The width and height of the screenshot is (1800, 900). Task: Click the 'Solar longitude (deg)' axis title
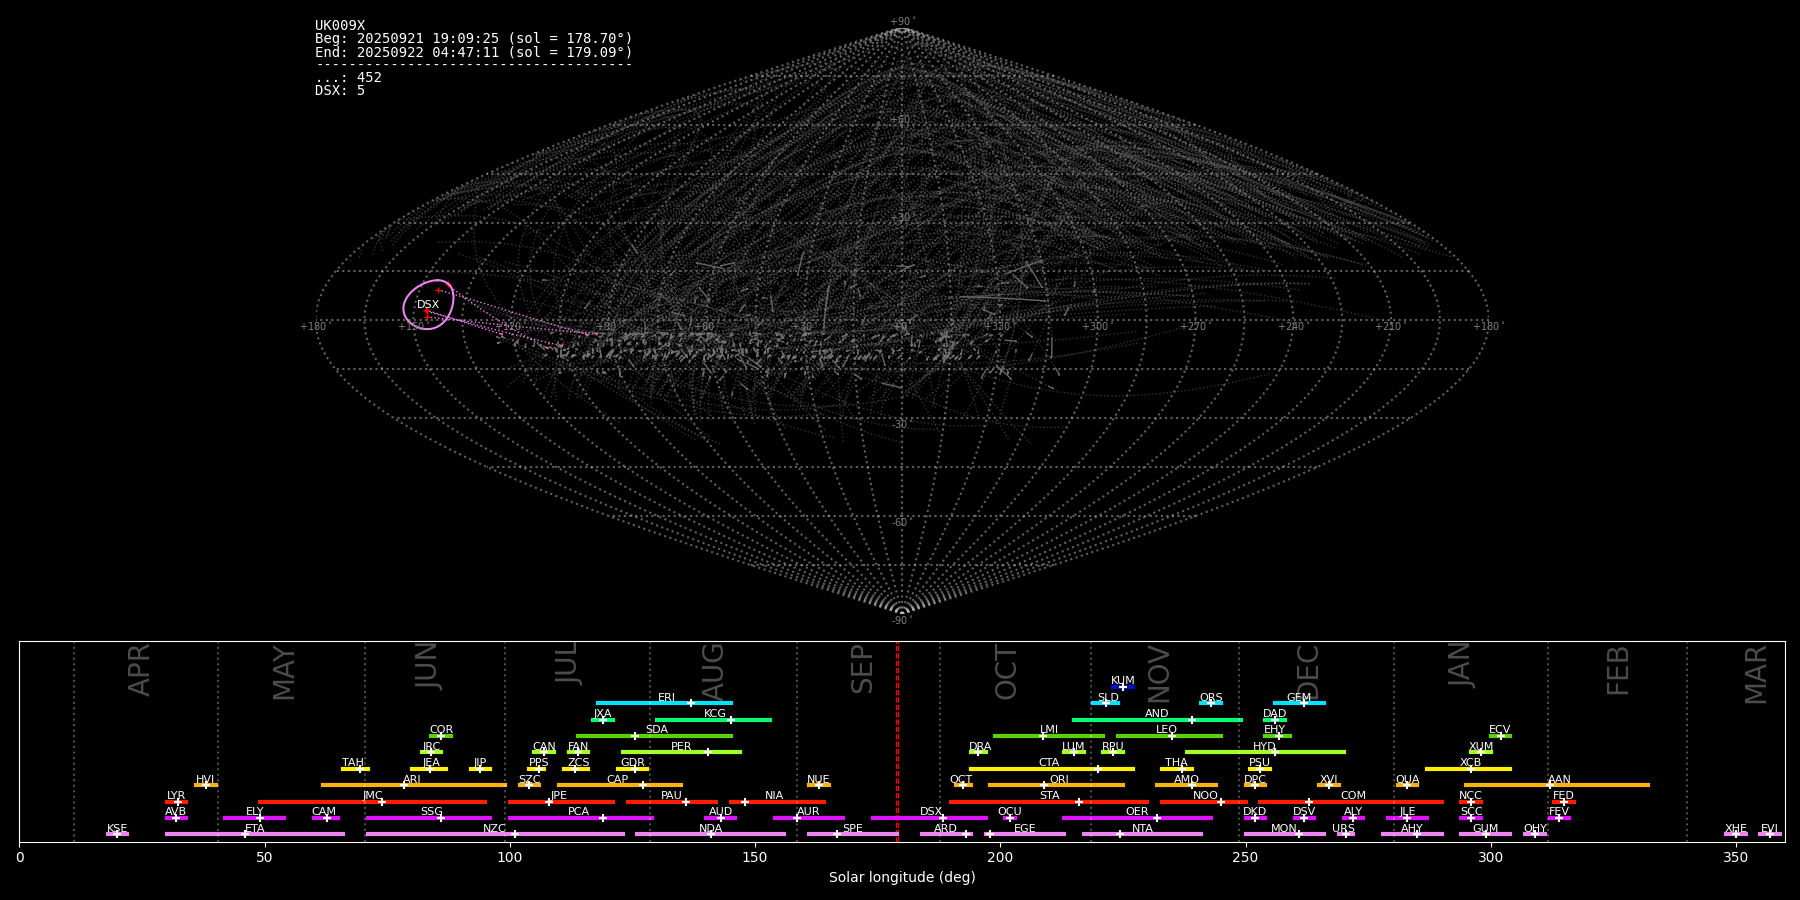tap(902, 878)
